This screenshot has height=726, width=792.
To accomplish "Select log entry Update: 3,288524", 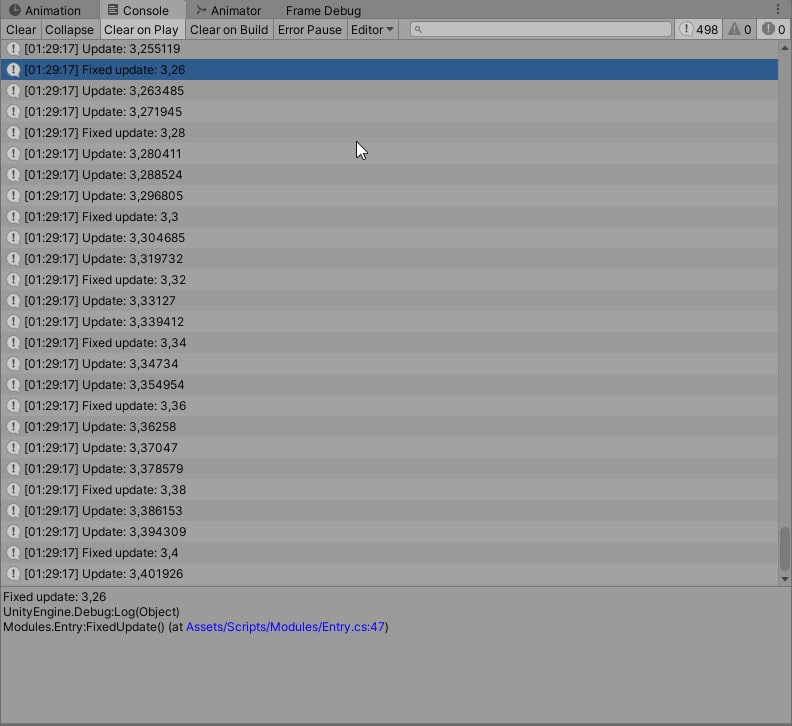I will [x=389, y=175].
